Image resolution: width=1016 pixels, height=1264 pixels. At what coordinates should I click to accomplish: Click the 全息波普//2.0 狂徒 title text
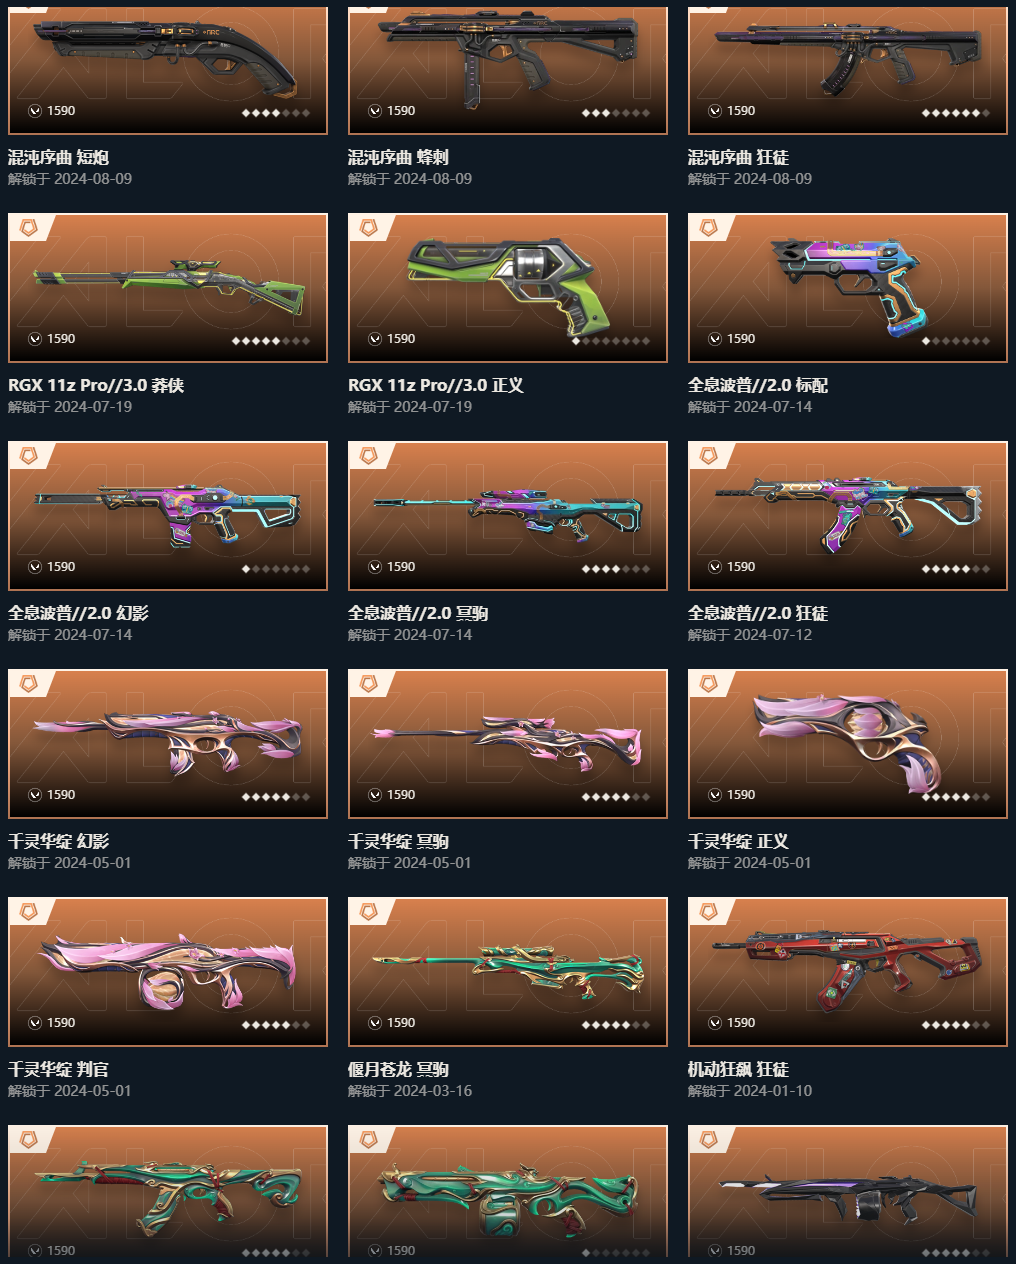tap(758, 613)
